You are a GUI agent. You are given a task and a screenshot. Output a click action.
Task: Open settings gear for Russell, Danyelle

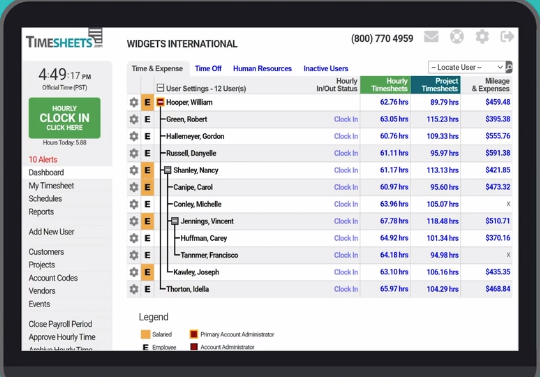click(134, 153)
